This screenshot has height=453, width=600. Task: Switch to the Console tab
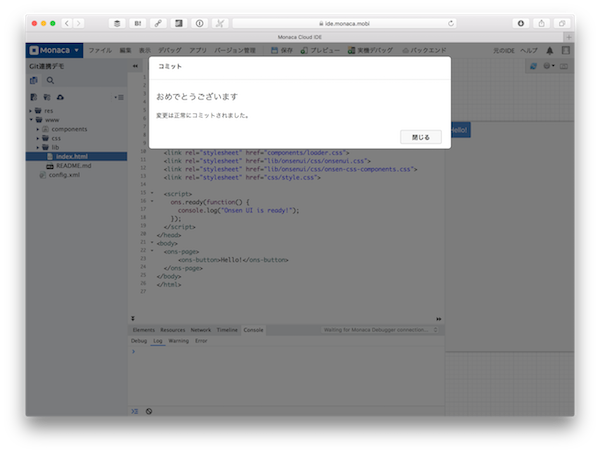point(253,330)
